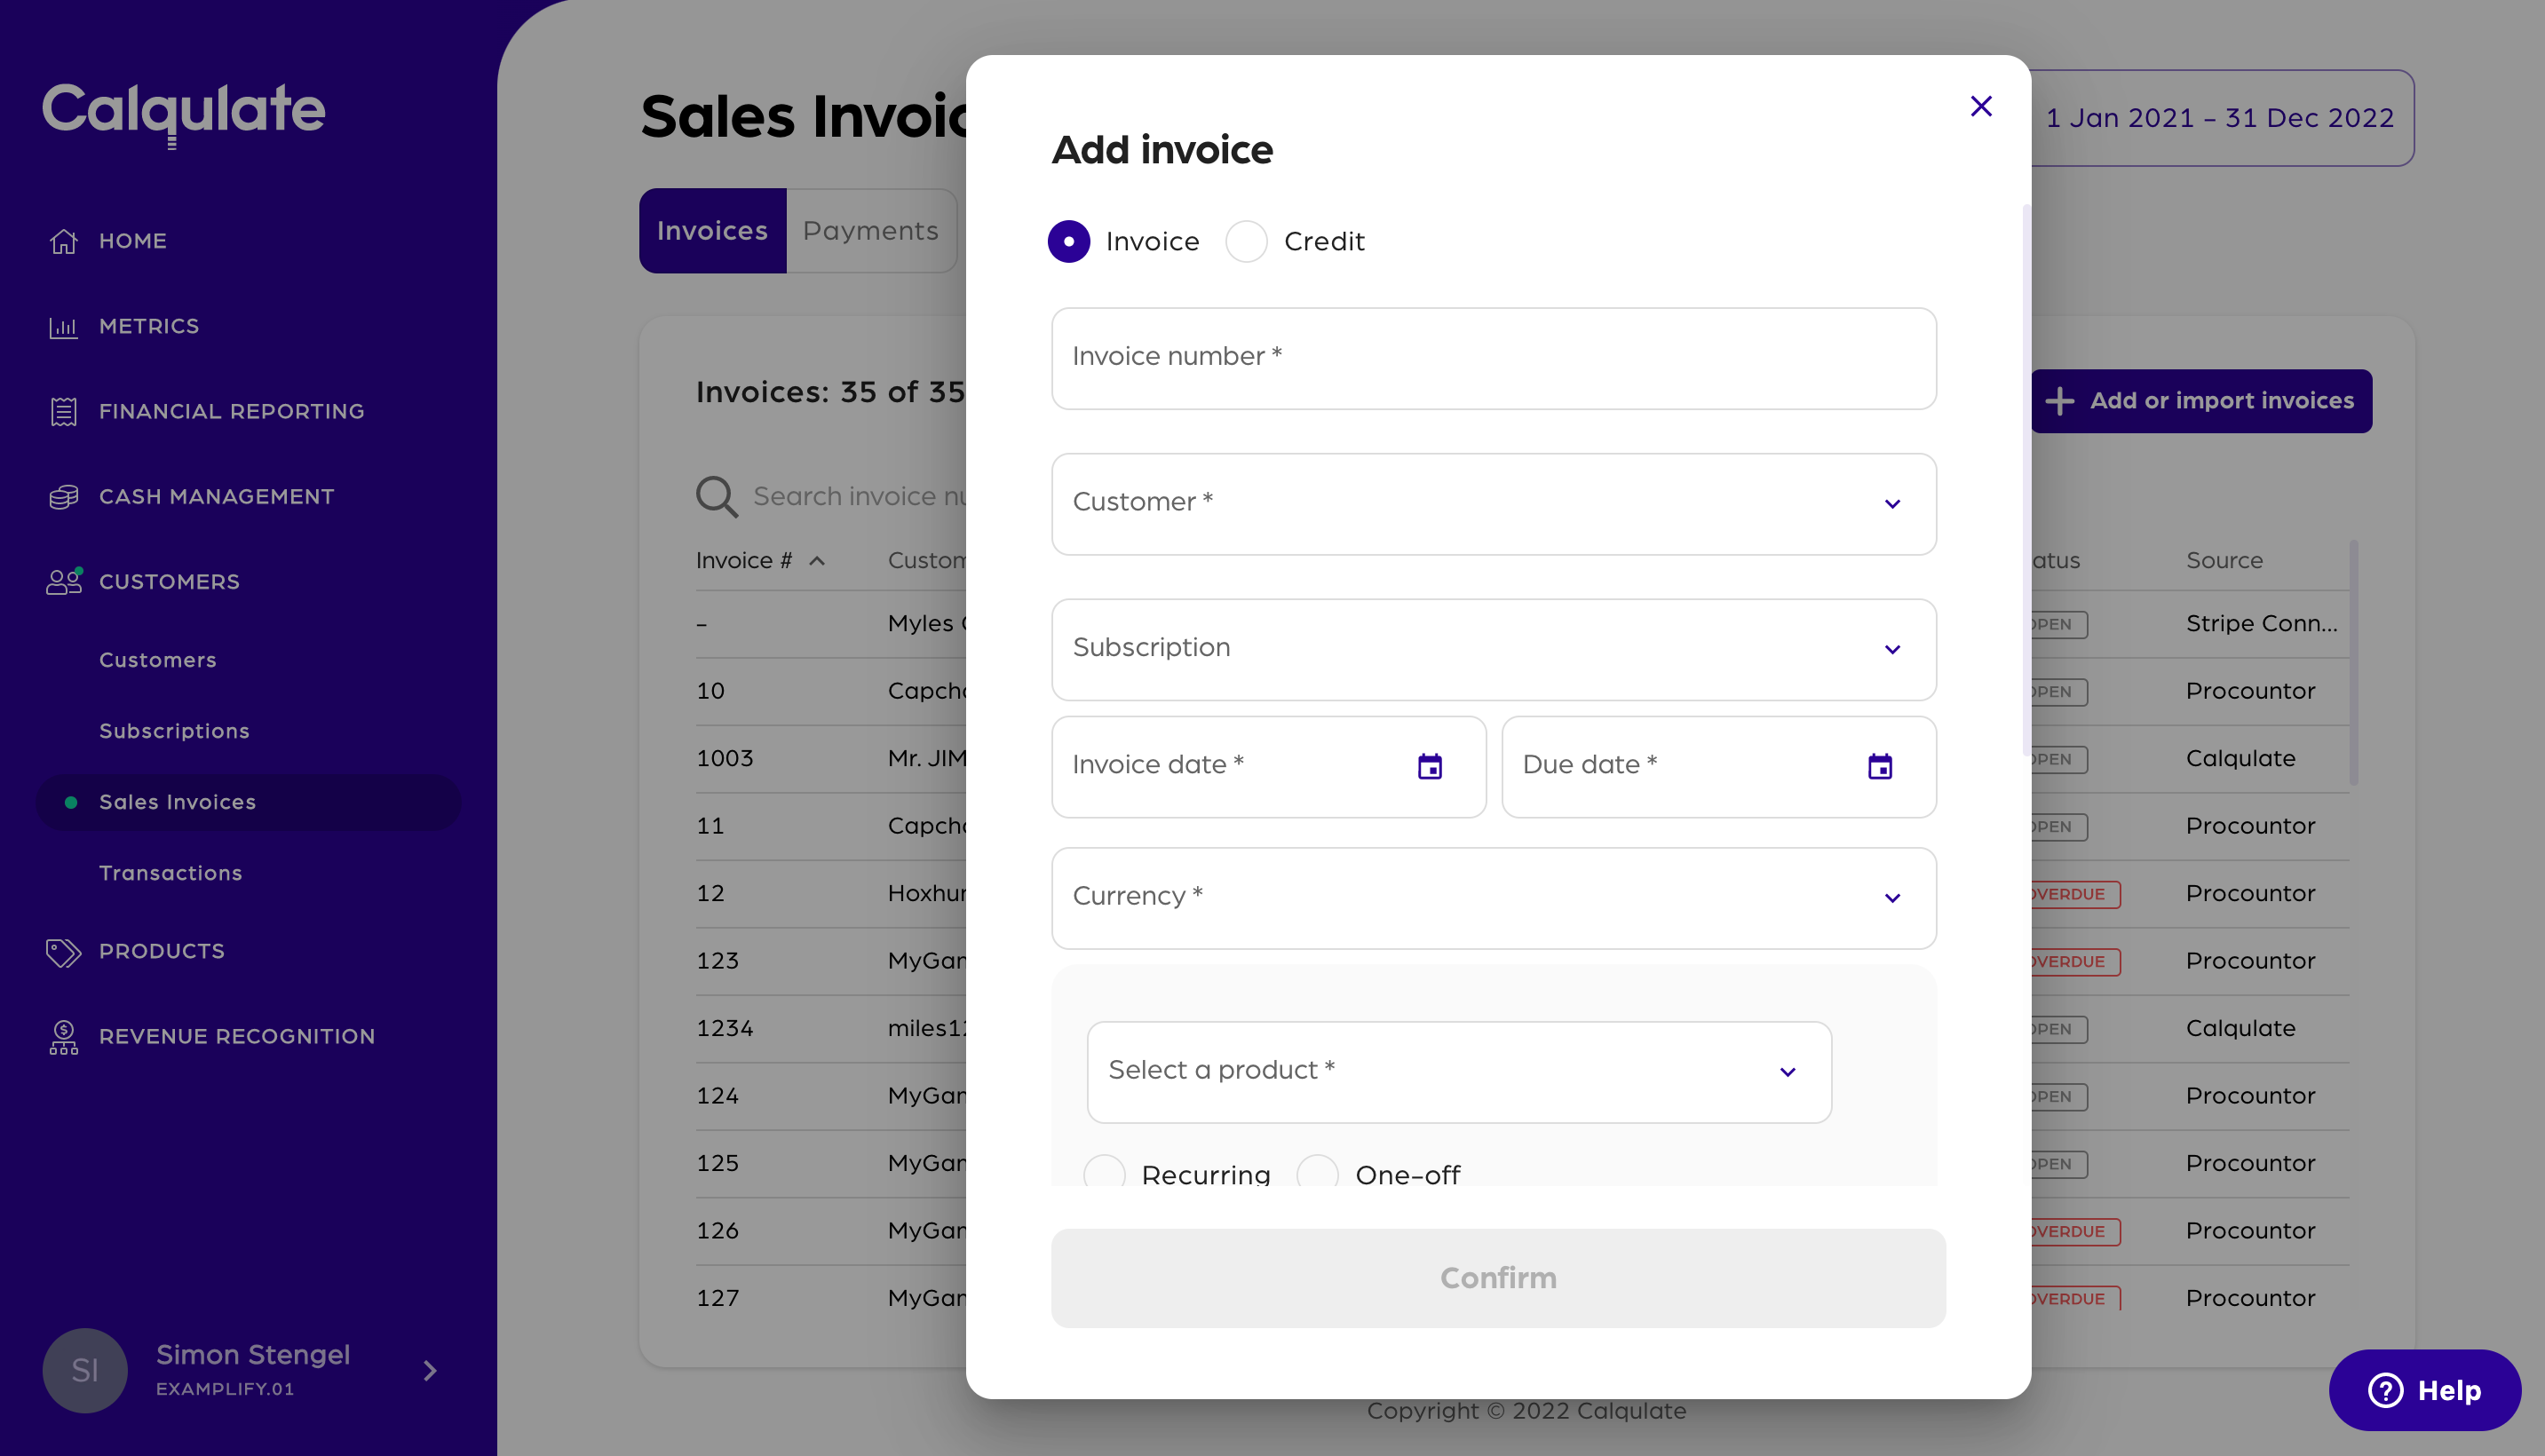Click Add or import invoices button
This screenshot has height=1456, width=2545.
[x=2201, y=401]
